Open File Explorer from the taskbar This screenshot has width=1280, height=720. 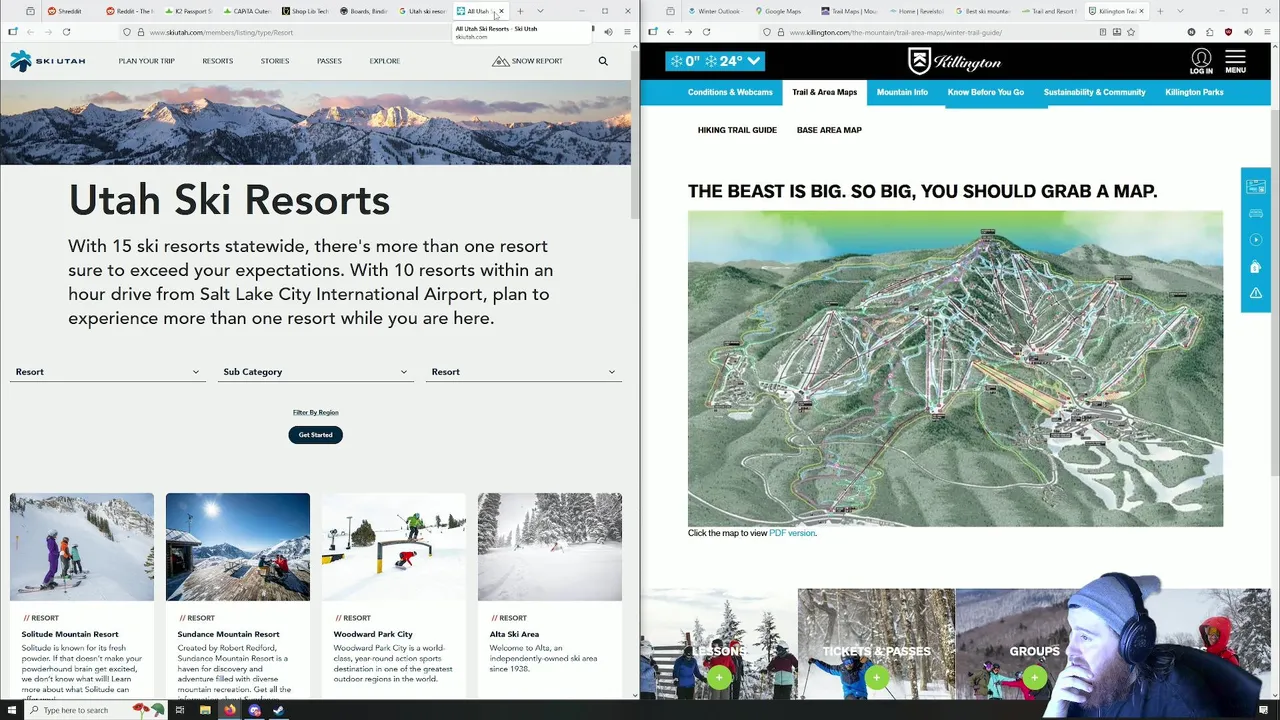(x=205, y=710)
